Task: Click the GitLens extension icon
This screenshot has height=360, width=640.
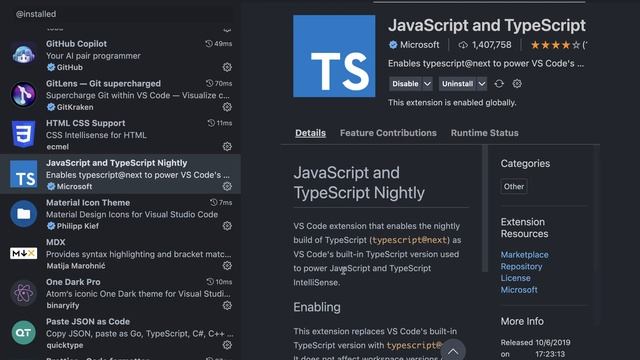Action: 24,94
